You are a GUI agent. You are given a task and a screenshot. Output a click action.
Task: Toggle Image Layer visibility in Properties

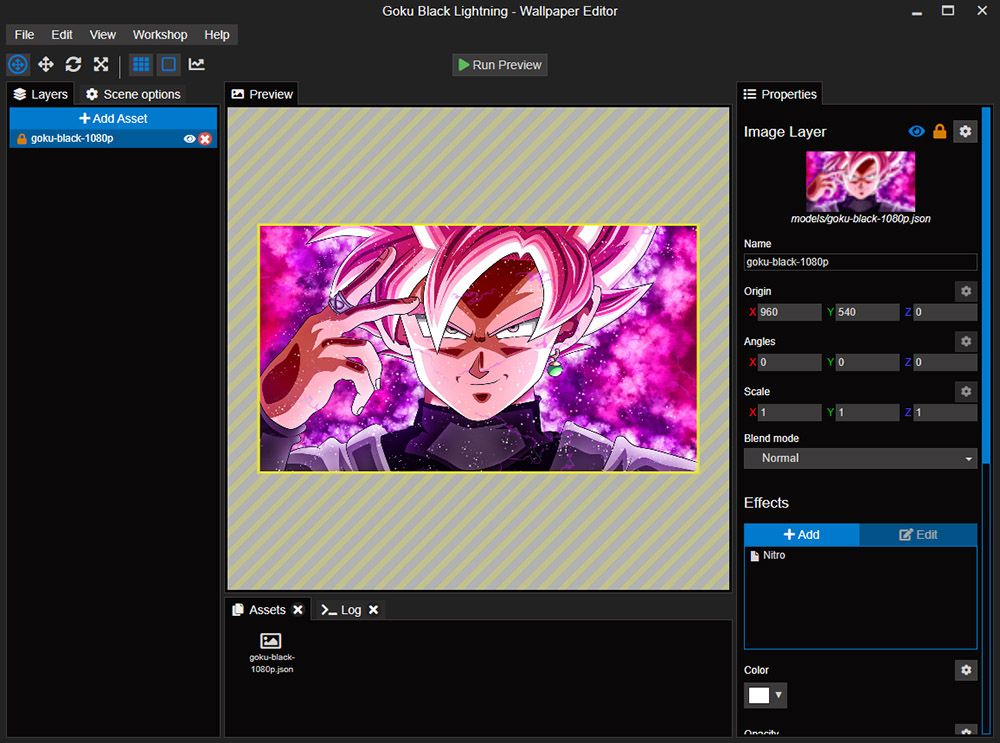(916, 131)
